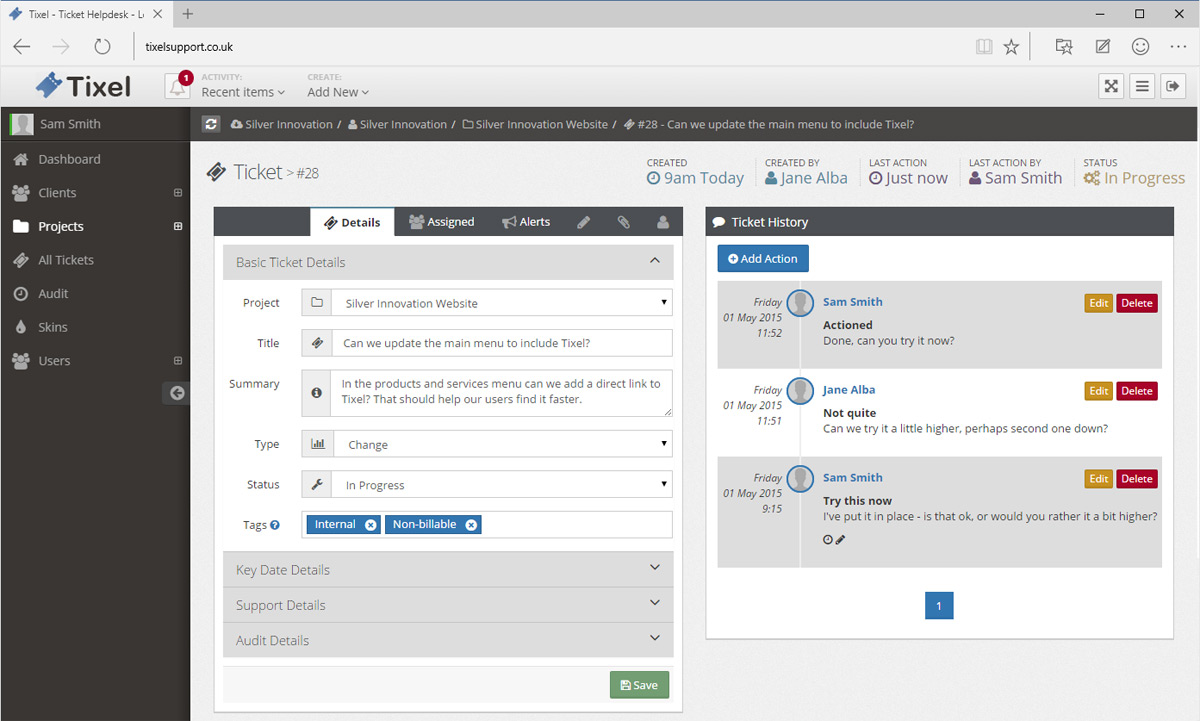
Task: Click the Save button
Action: [639, 685]
